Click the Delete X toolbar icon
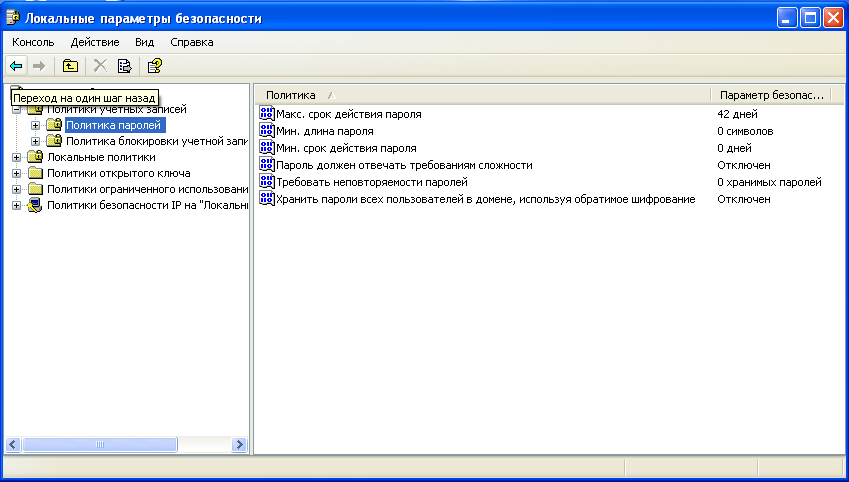This screenshot has height=482, width=849. (100, 66)
